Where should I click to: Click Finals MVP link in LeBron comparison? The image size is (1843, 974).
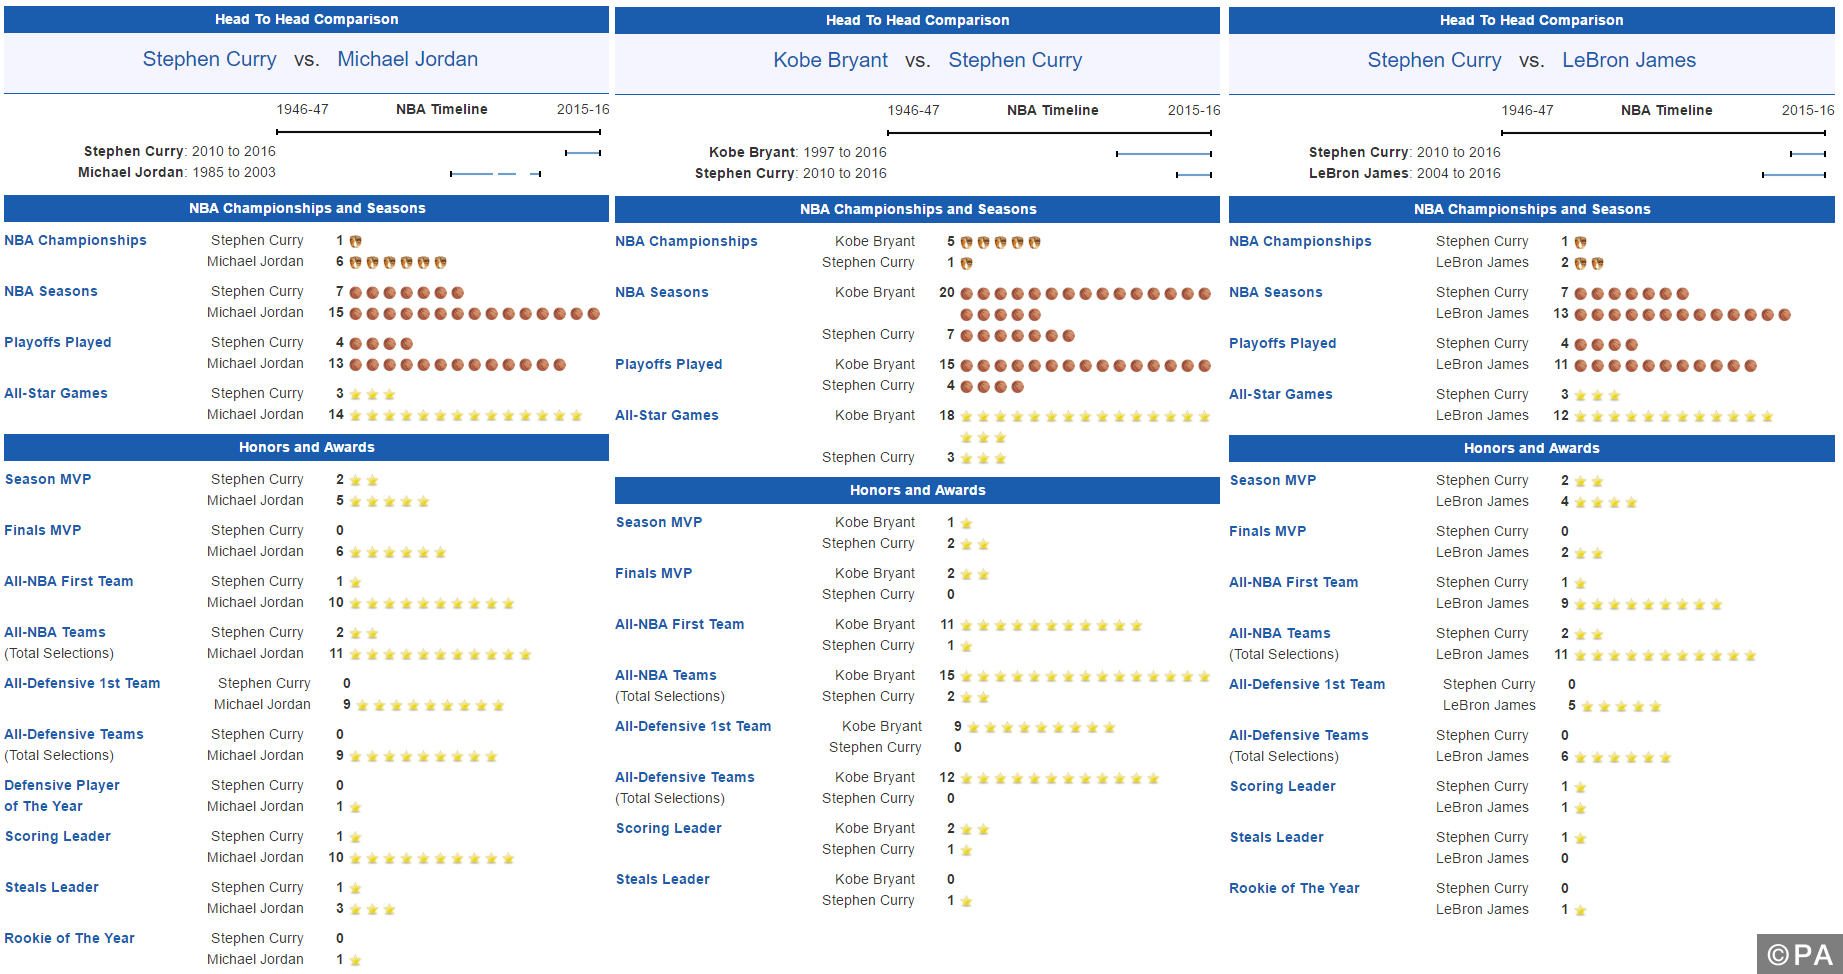(x=1267, y=531)
